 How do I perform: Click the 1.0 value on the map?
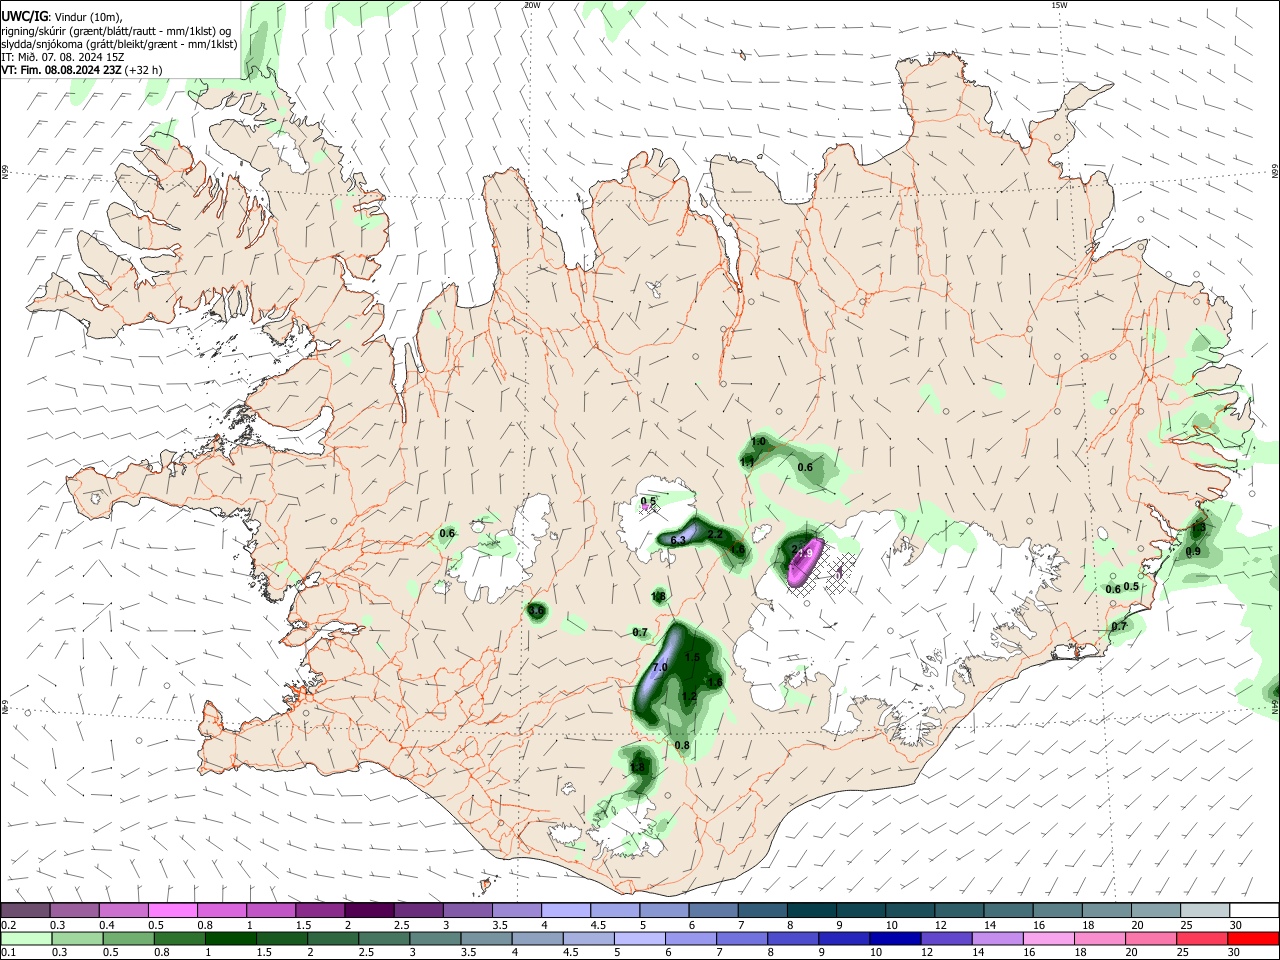(x=758, y=441)
